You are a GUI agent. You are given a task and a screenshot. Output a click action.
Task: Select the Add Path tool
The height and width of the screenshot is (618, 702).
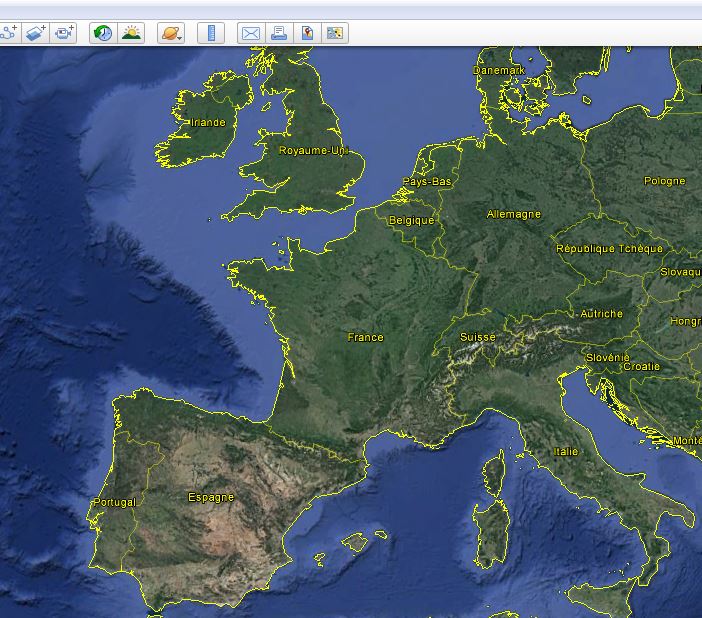pos(9,33)
